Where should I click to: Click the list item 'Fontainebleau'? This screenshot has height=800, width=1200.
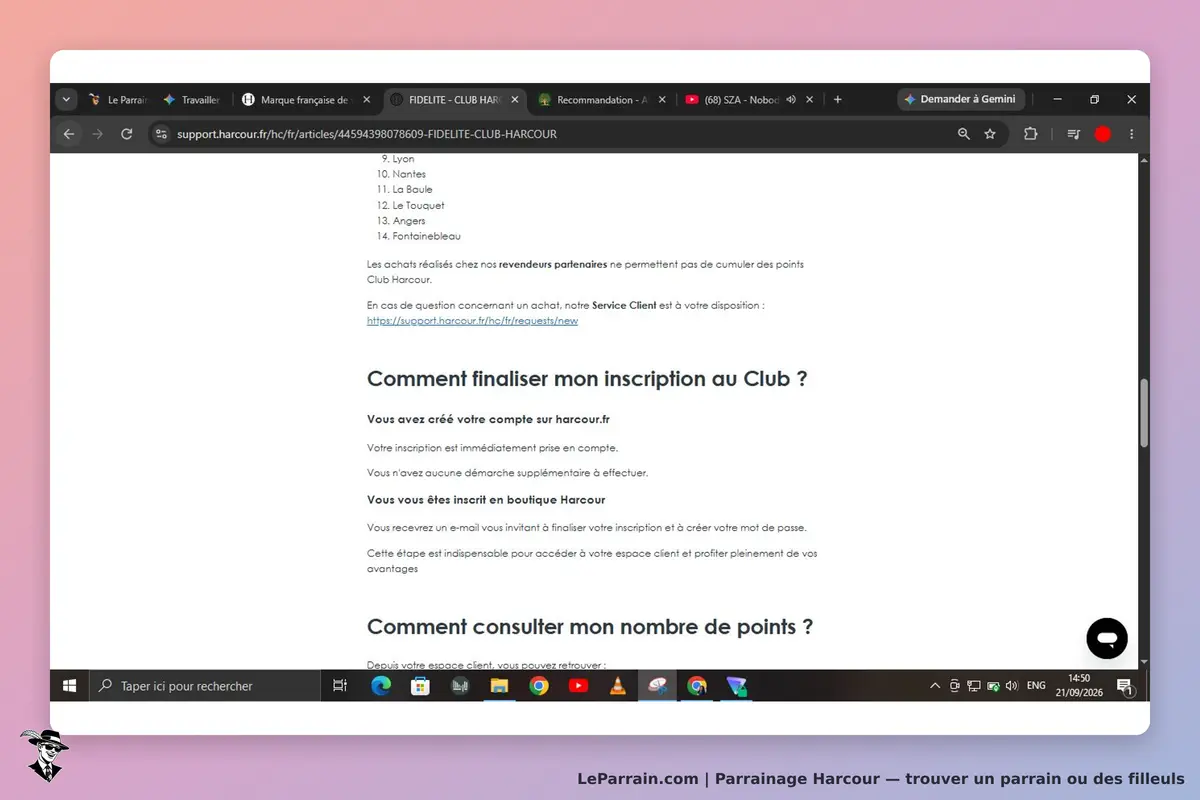click(x=427, y=236)
